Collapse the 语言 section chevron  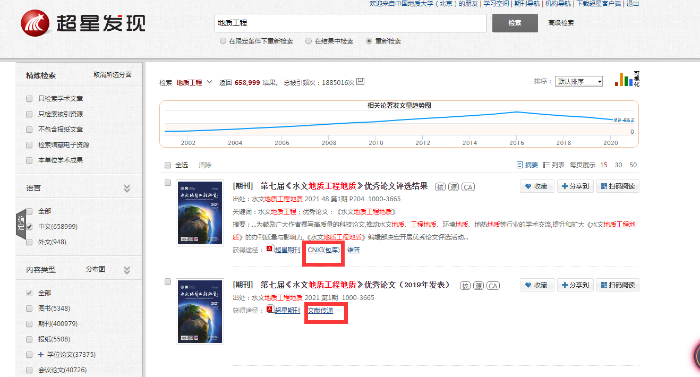pyautogui.click(x=127, y=188)
